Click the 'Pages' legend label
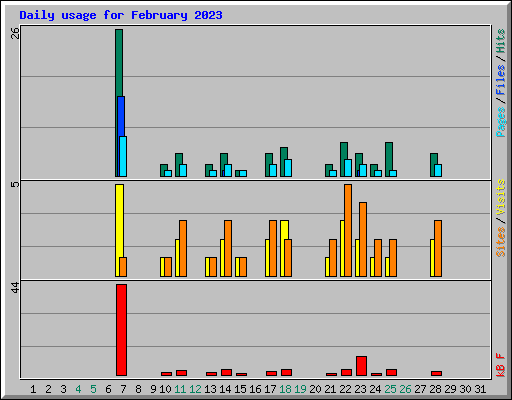This screenshot has width=512, height=400. 500,122
